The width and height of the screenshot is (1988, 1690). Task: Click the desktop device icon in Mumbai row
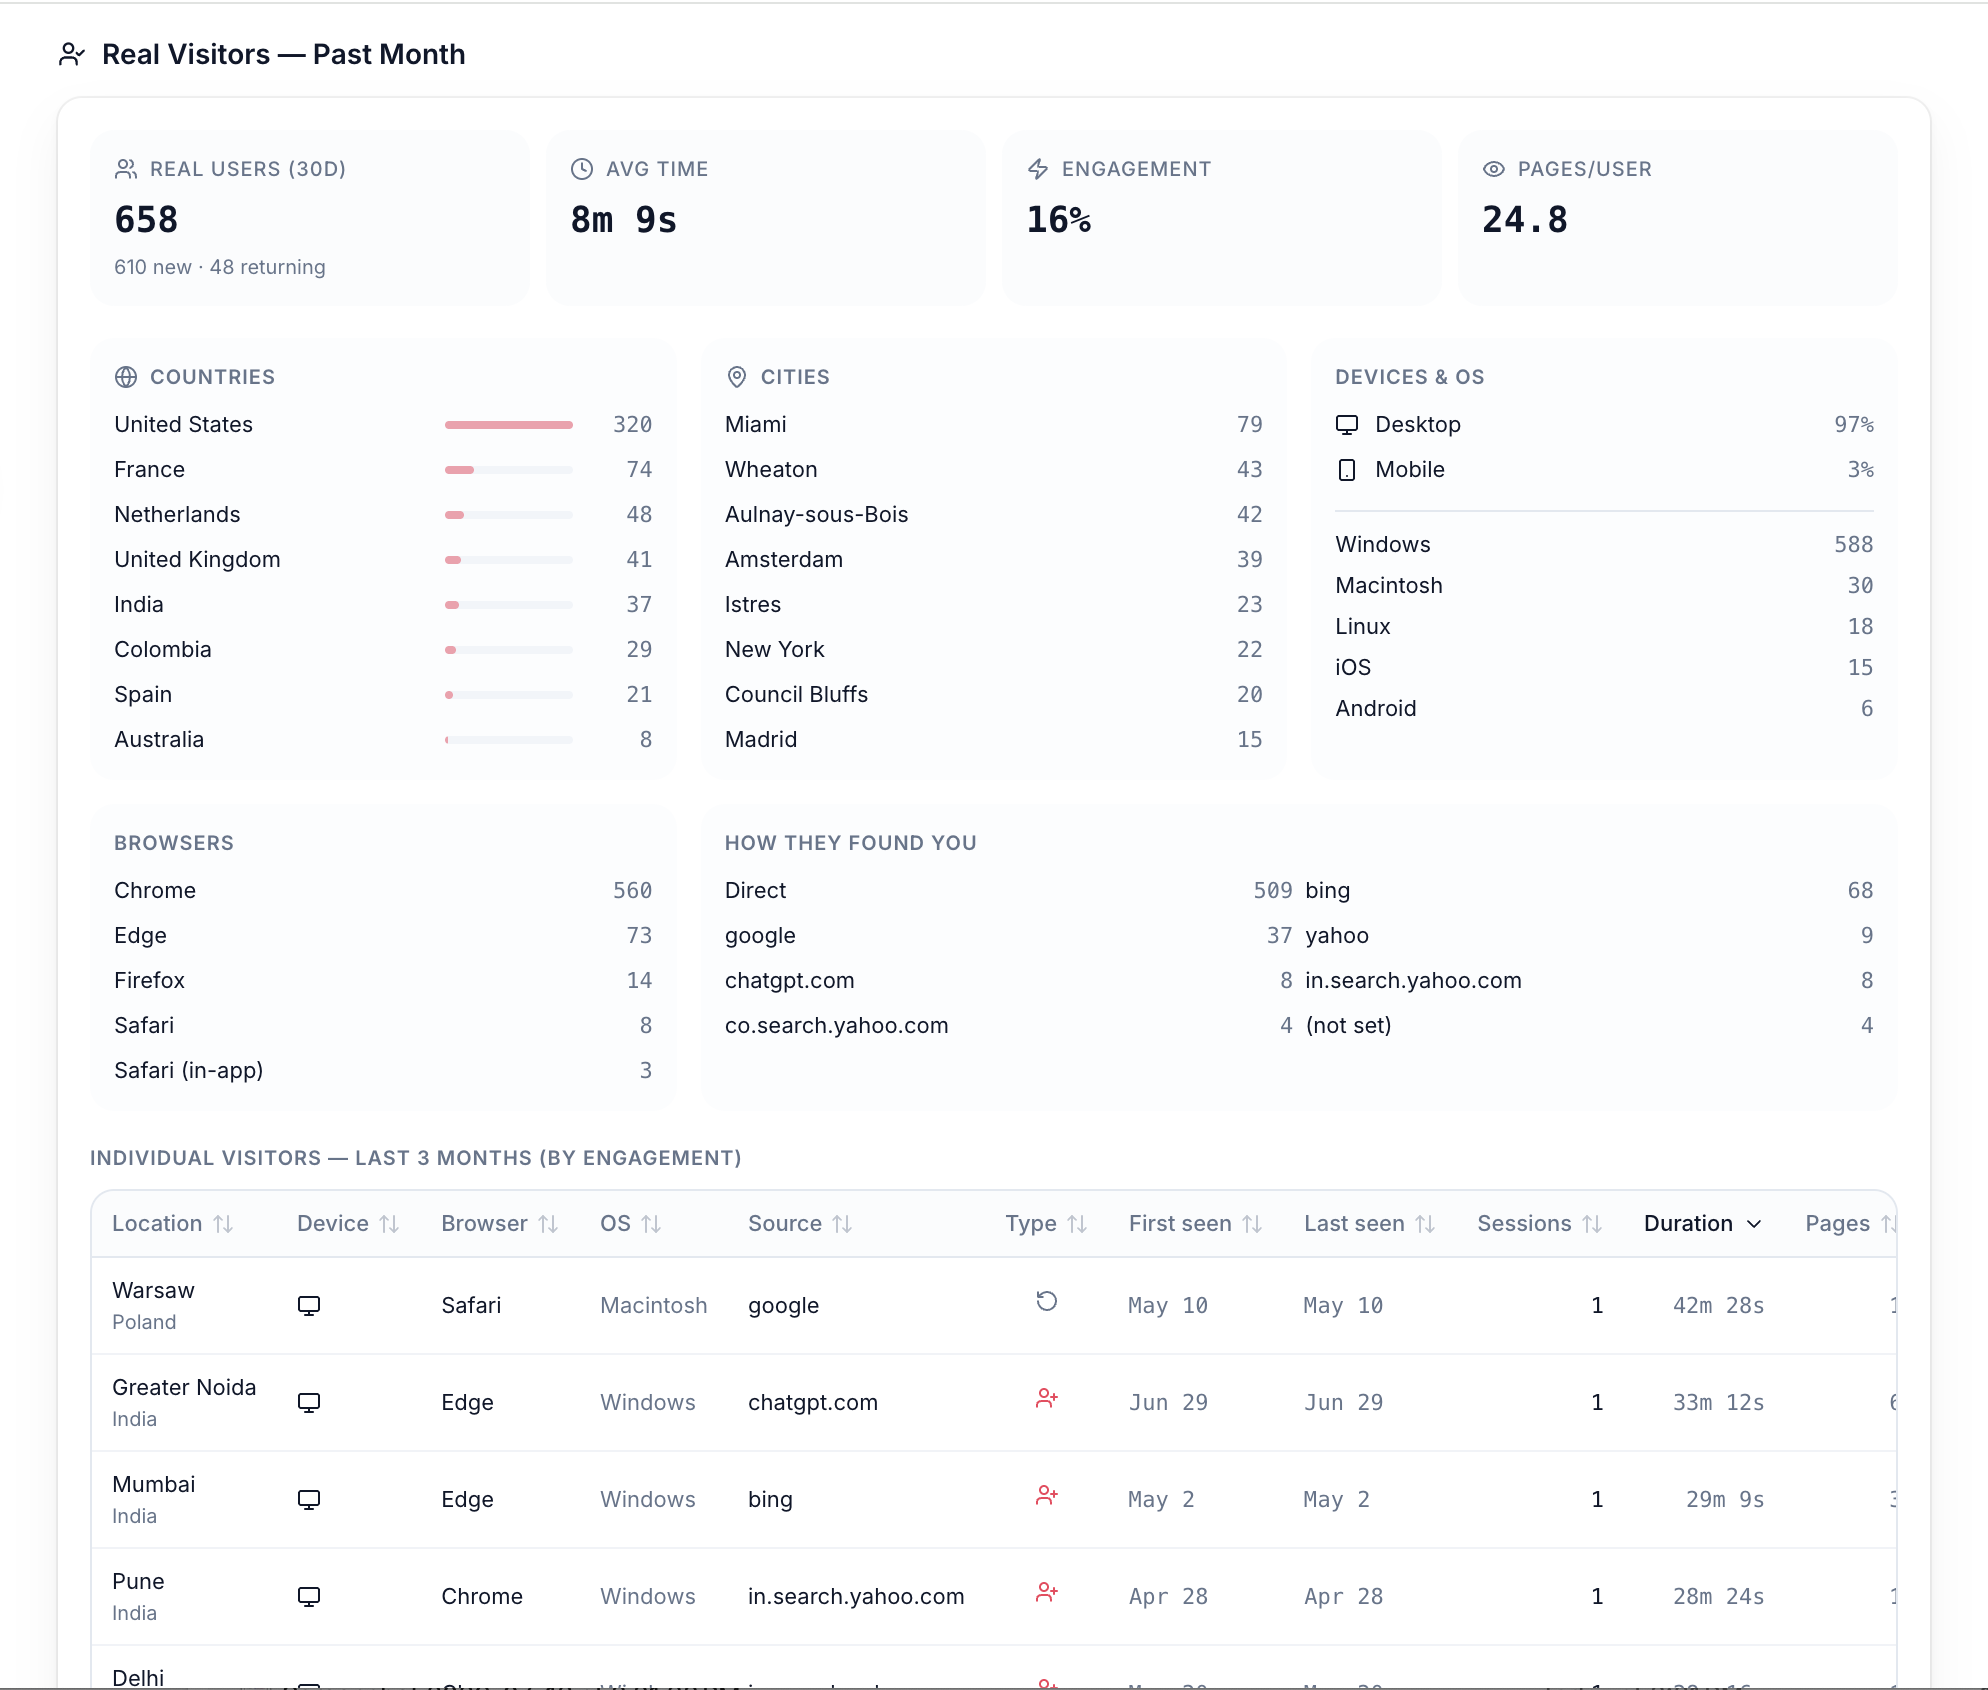click(x=309, y=1500)
